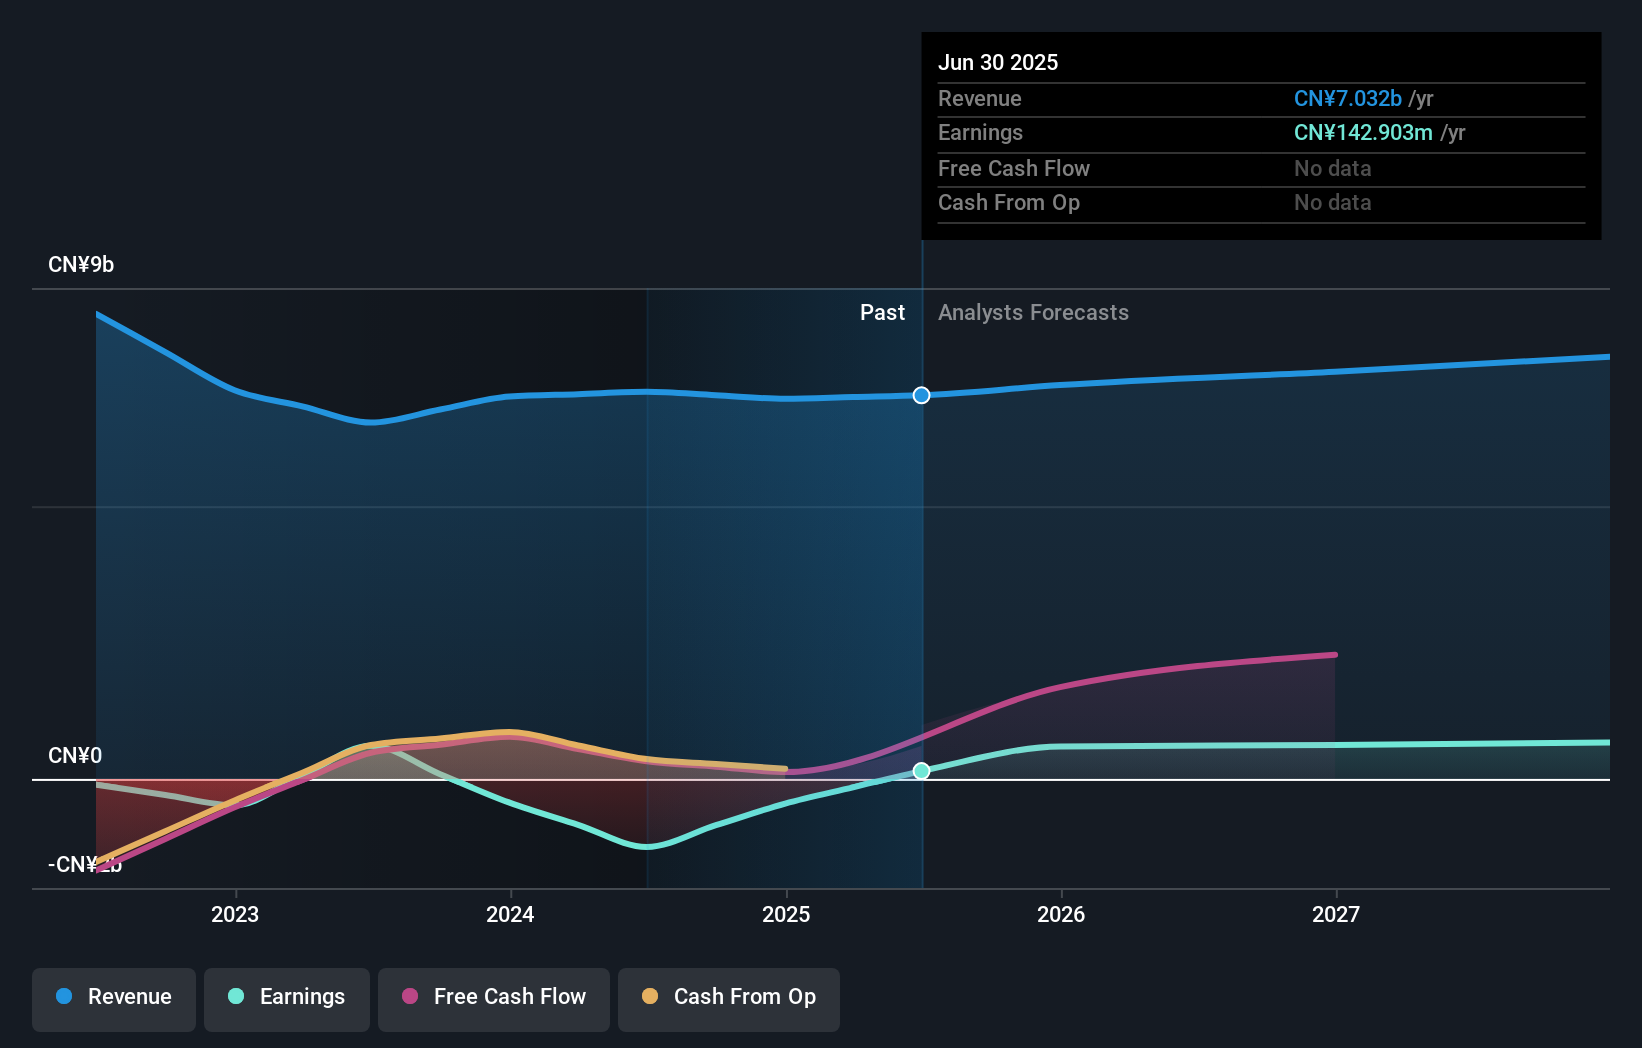Switch to the Past section of chart

(x=882, y=312)
